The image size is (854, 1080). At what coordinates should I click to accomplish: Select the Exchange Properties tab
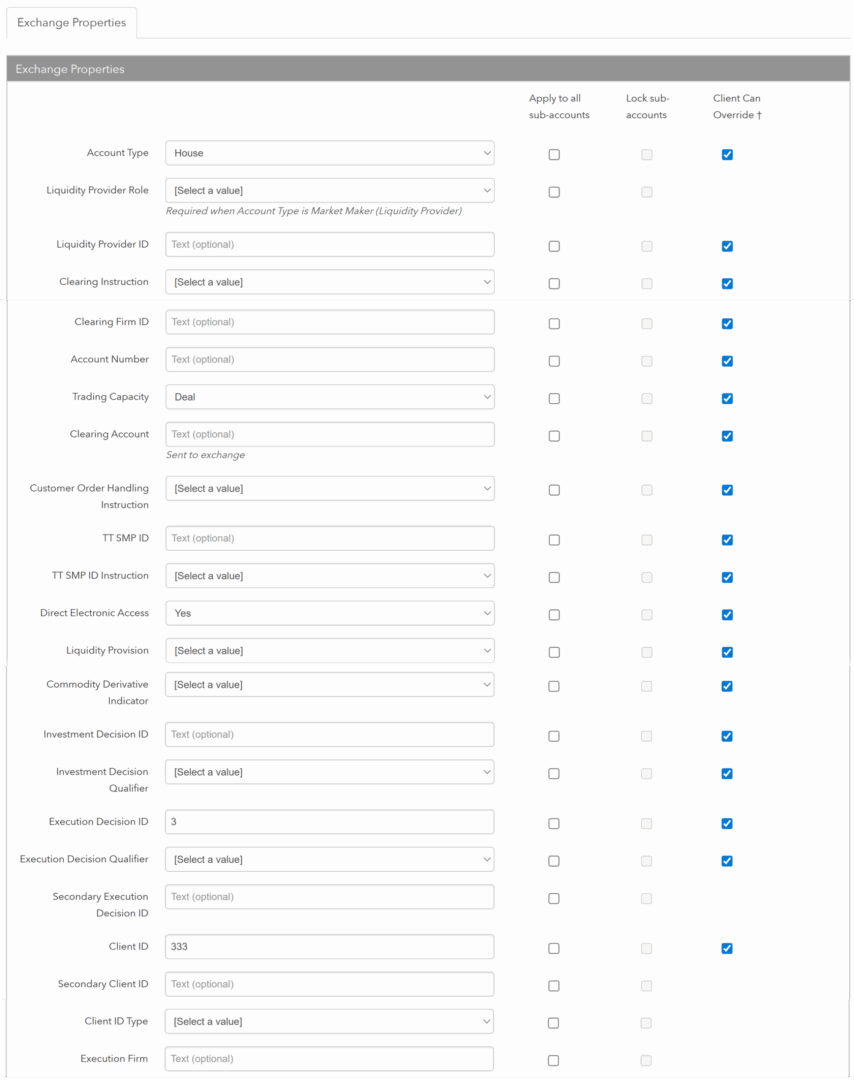pos(72,23)
